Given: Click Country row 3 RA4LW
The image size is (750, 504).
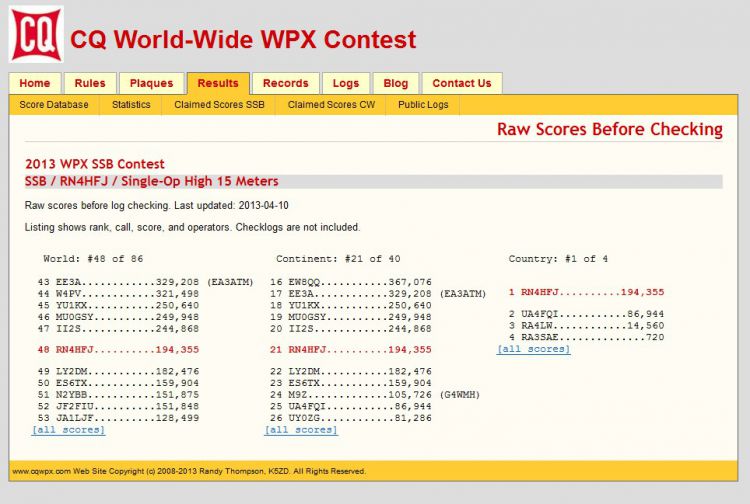Looking at the screenshot, I should click(586, 326).
